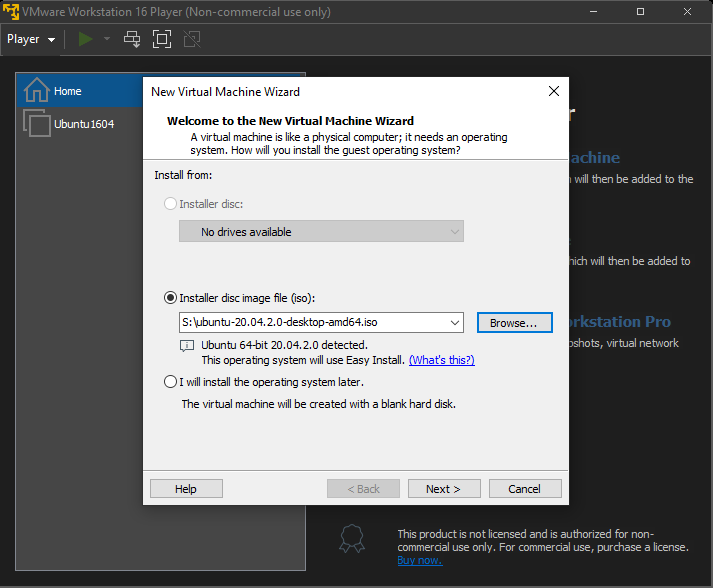Choose the Installer disc radio button

(170, 204)
